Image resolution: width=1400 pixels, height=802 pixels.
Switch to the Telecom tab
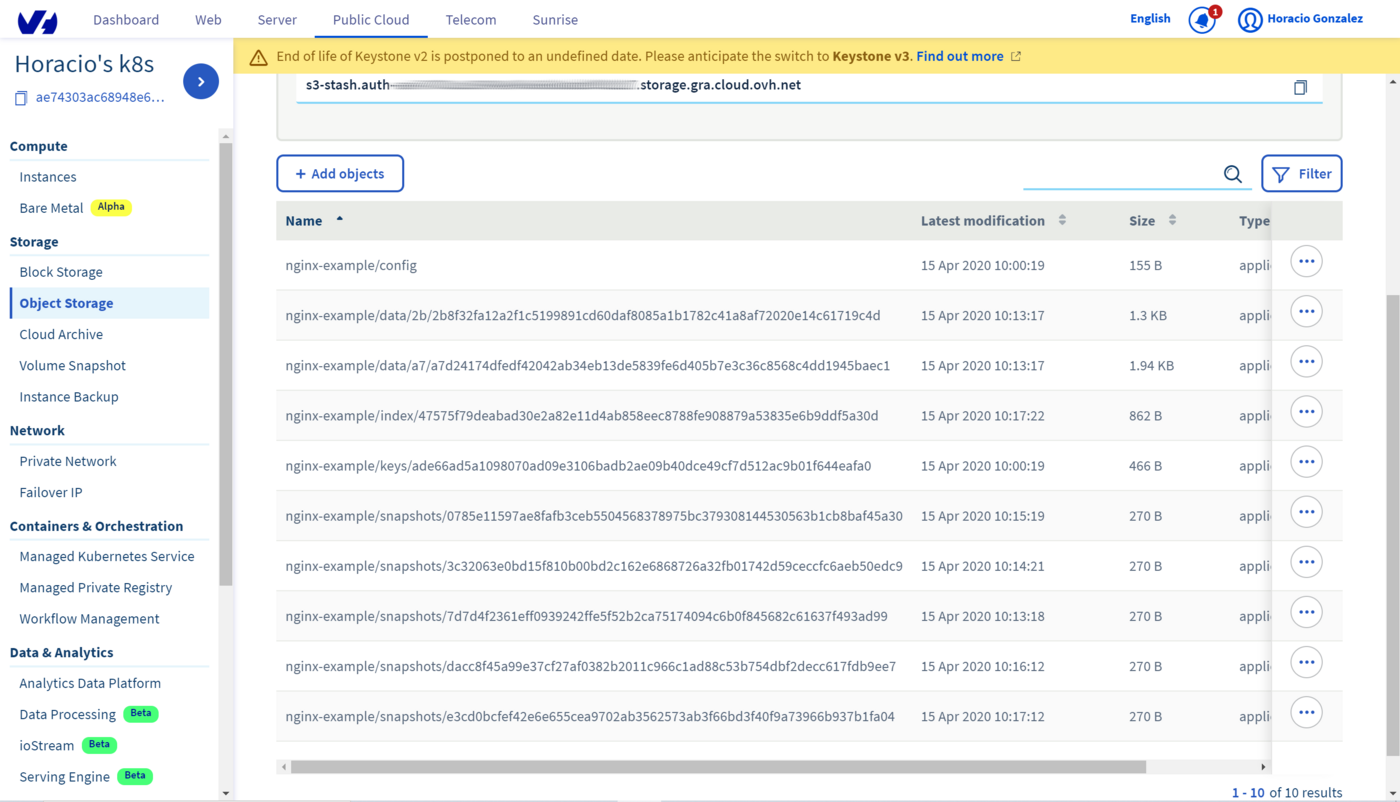coord(470,19)
